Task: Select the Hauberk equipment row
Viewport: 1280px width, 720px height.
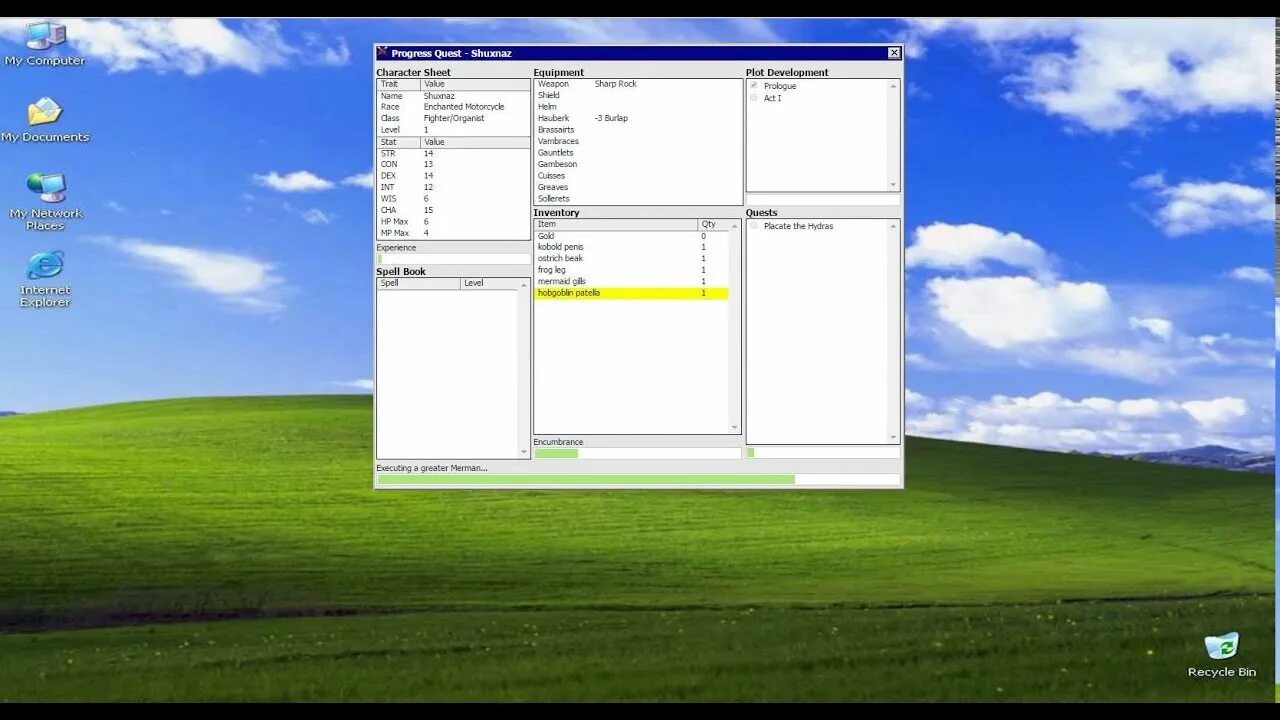Action: click(x=638, y=118)
